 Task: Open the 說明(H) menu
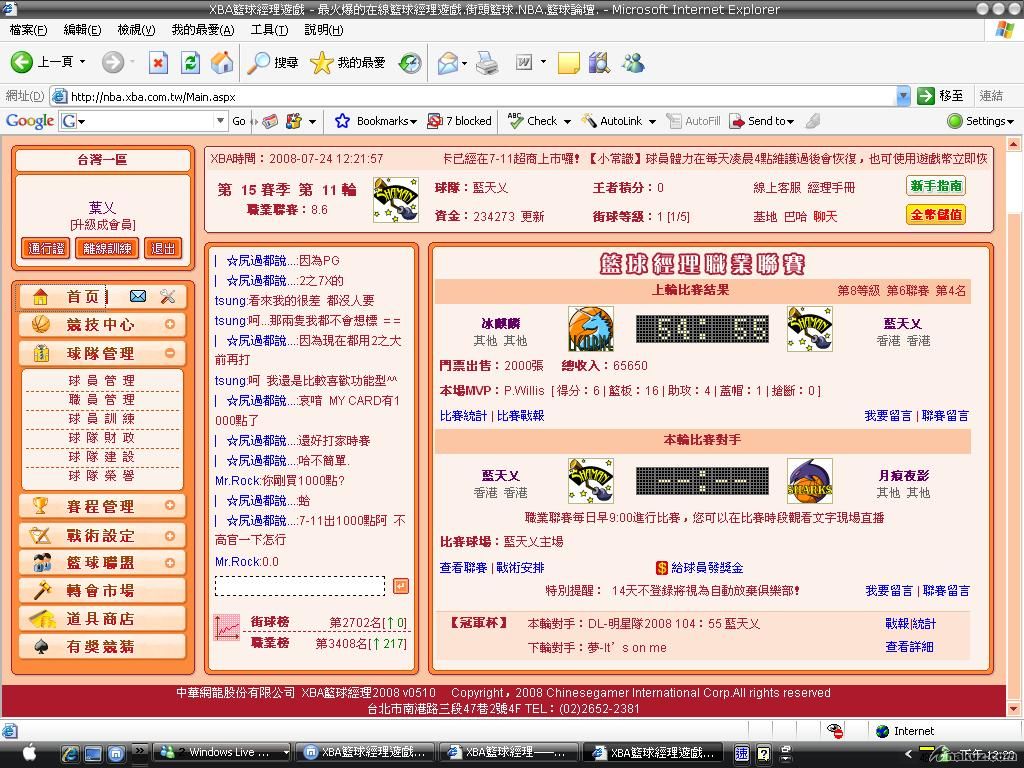coord(324,29)
